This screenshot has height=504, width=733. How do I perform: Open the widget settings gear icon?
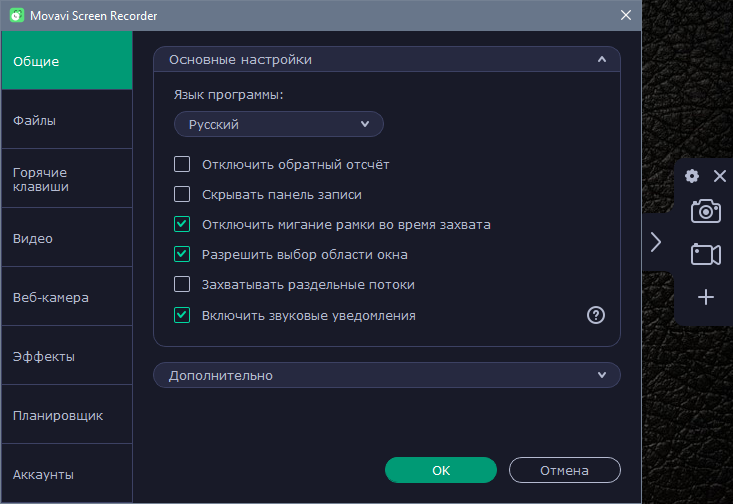pos(692,176)
